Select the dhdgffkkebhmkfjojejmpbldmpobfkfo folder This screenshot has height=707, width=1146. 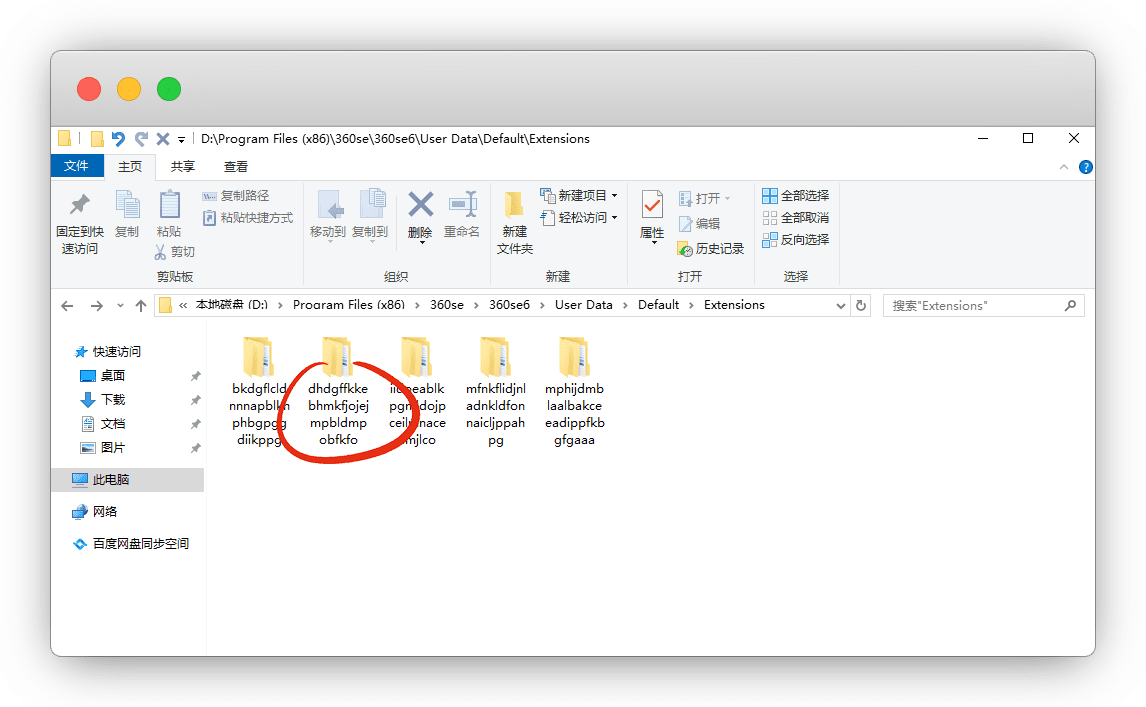point(337,360)
